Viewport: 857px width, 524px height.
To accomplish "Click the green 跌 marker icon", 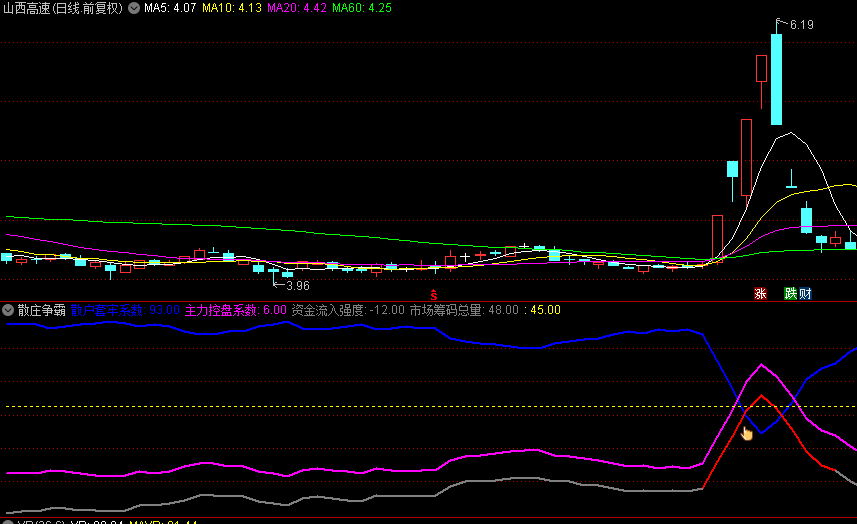I will coord(790,293).
